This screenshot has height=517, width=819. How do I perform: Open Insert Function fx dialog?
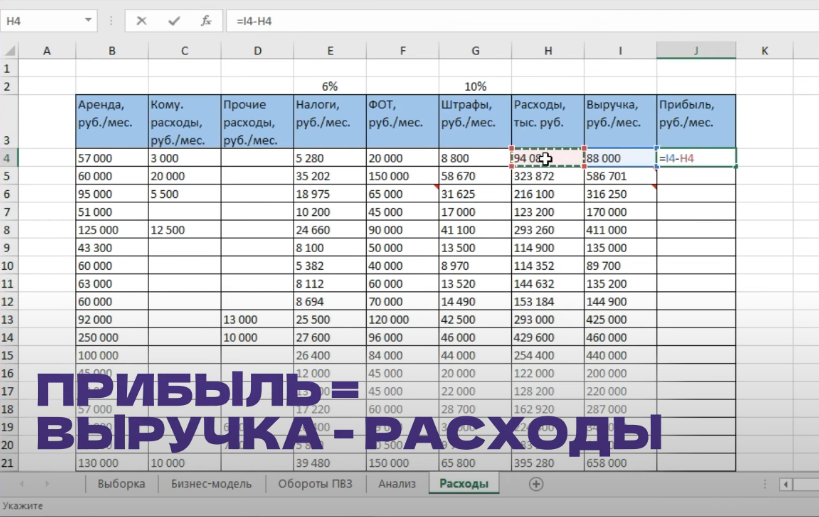(x=206, y=21)
